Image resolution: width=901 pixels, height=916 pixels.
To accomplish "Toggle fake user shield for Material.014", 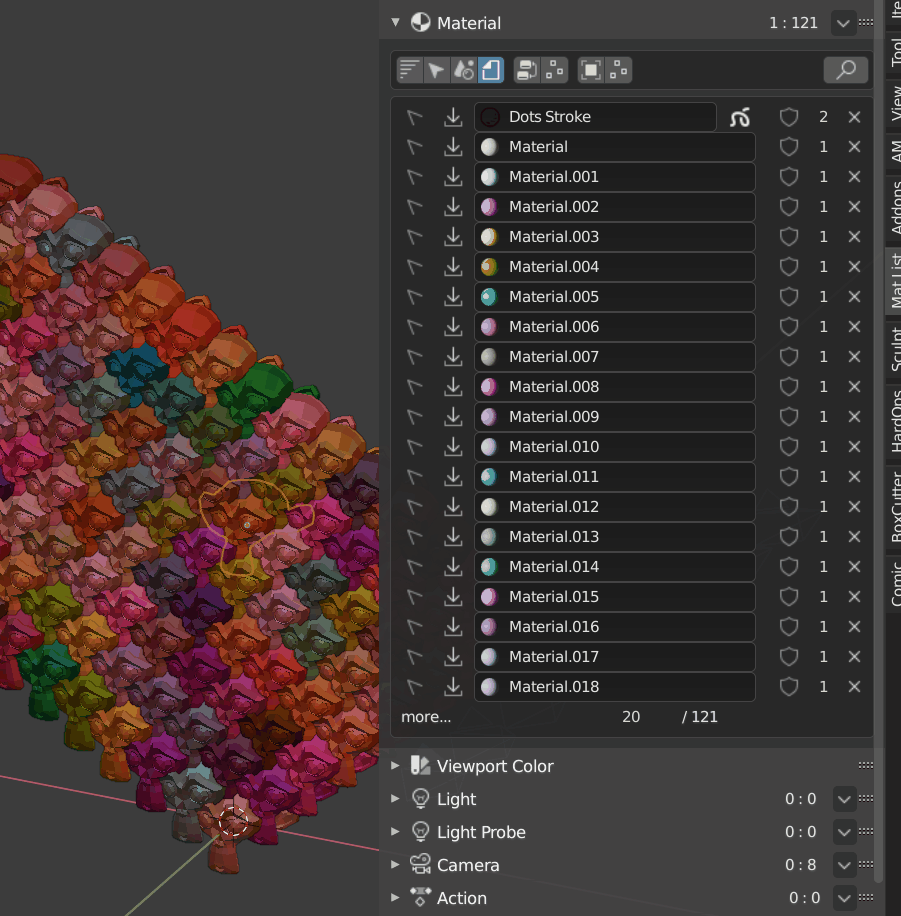I will [789, 567].
